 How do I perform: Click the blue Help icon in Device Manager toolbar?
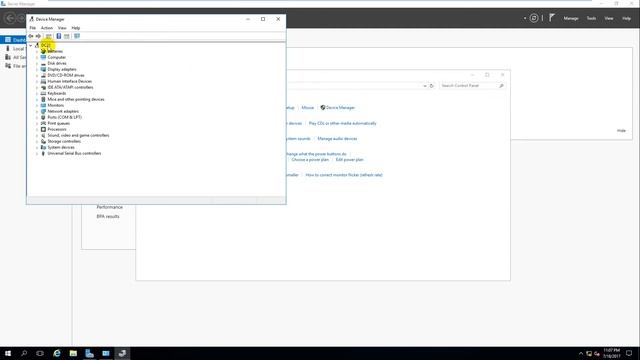[59, 36]
